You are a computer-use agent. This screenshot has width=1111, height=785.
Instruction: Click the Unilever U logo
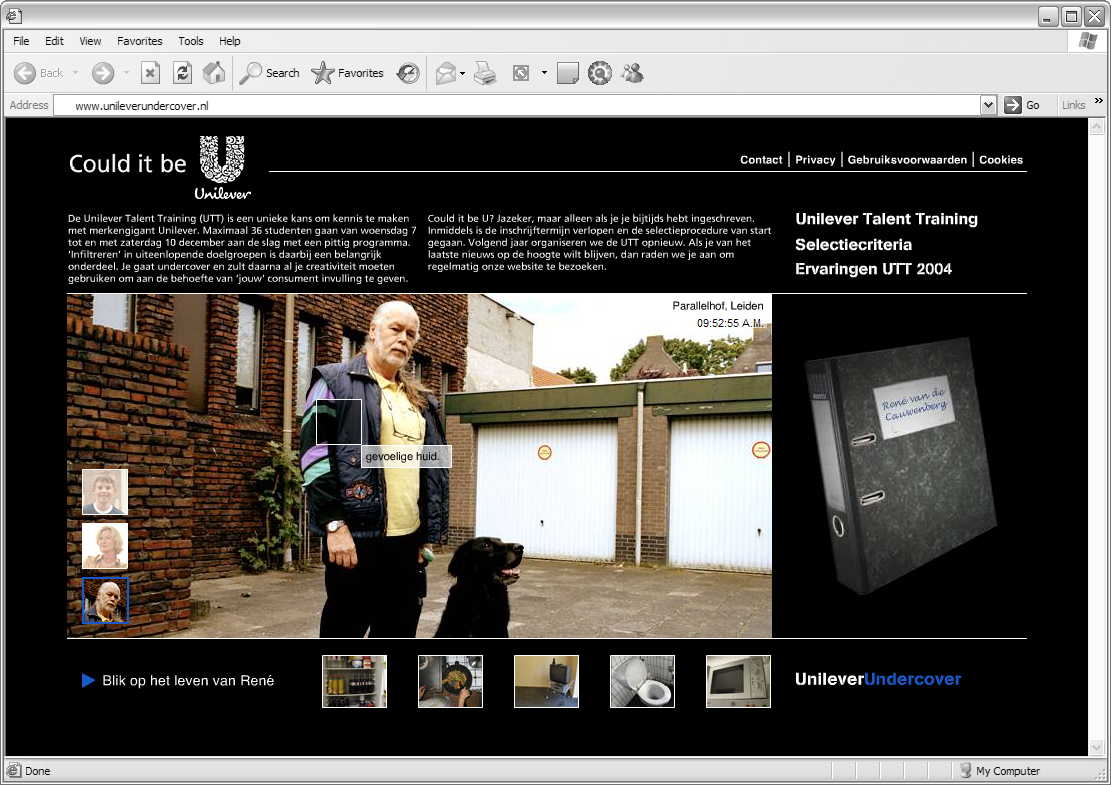pos(222,167)
